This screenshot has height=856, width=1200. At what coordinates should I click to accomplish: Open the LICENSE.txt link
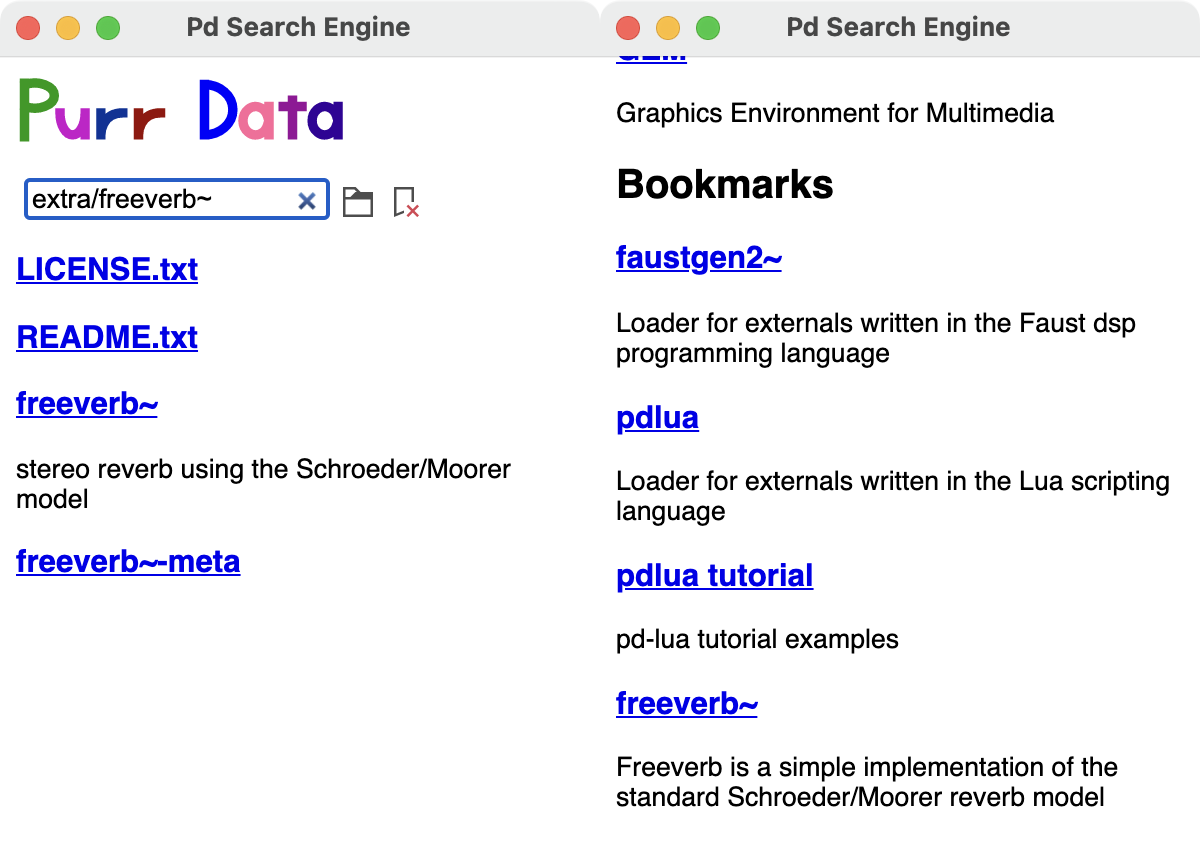[107, 269]
